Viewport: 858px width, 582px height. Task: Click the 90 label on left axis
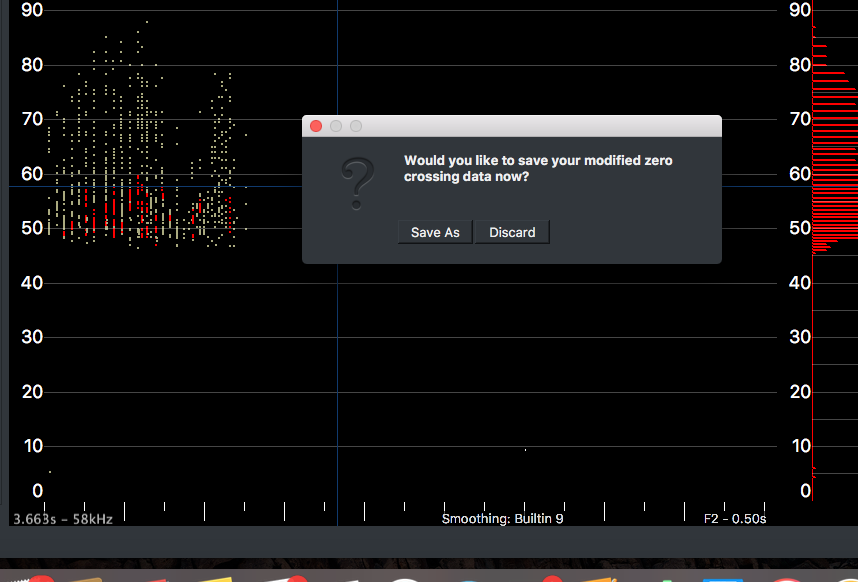coord(32,10)
